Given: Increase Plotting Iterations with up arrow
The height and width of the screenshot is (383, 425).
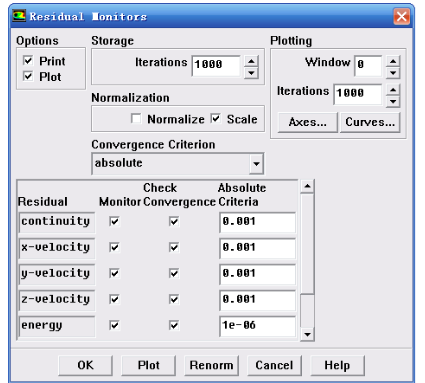Looking at the screenshot, I should [393, 90].
